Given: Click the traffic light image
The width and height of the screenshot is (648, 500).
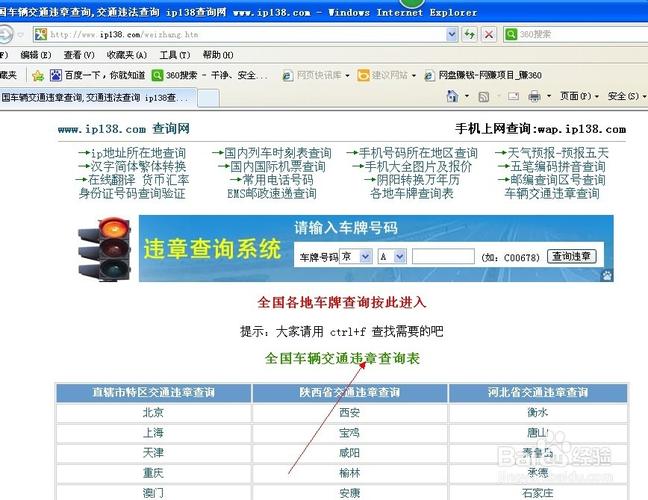Looking at the screenshot, I should click(105, 249).
